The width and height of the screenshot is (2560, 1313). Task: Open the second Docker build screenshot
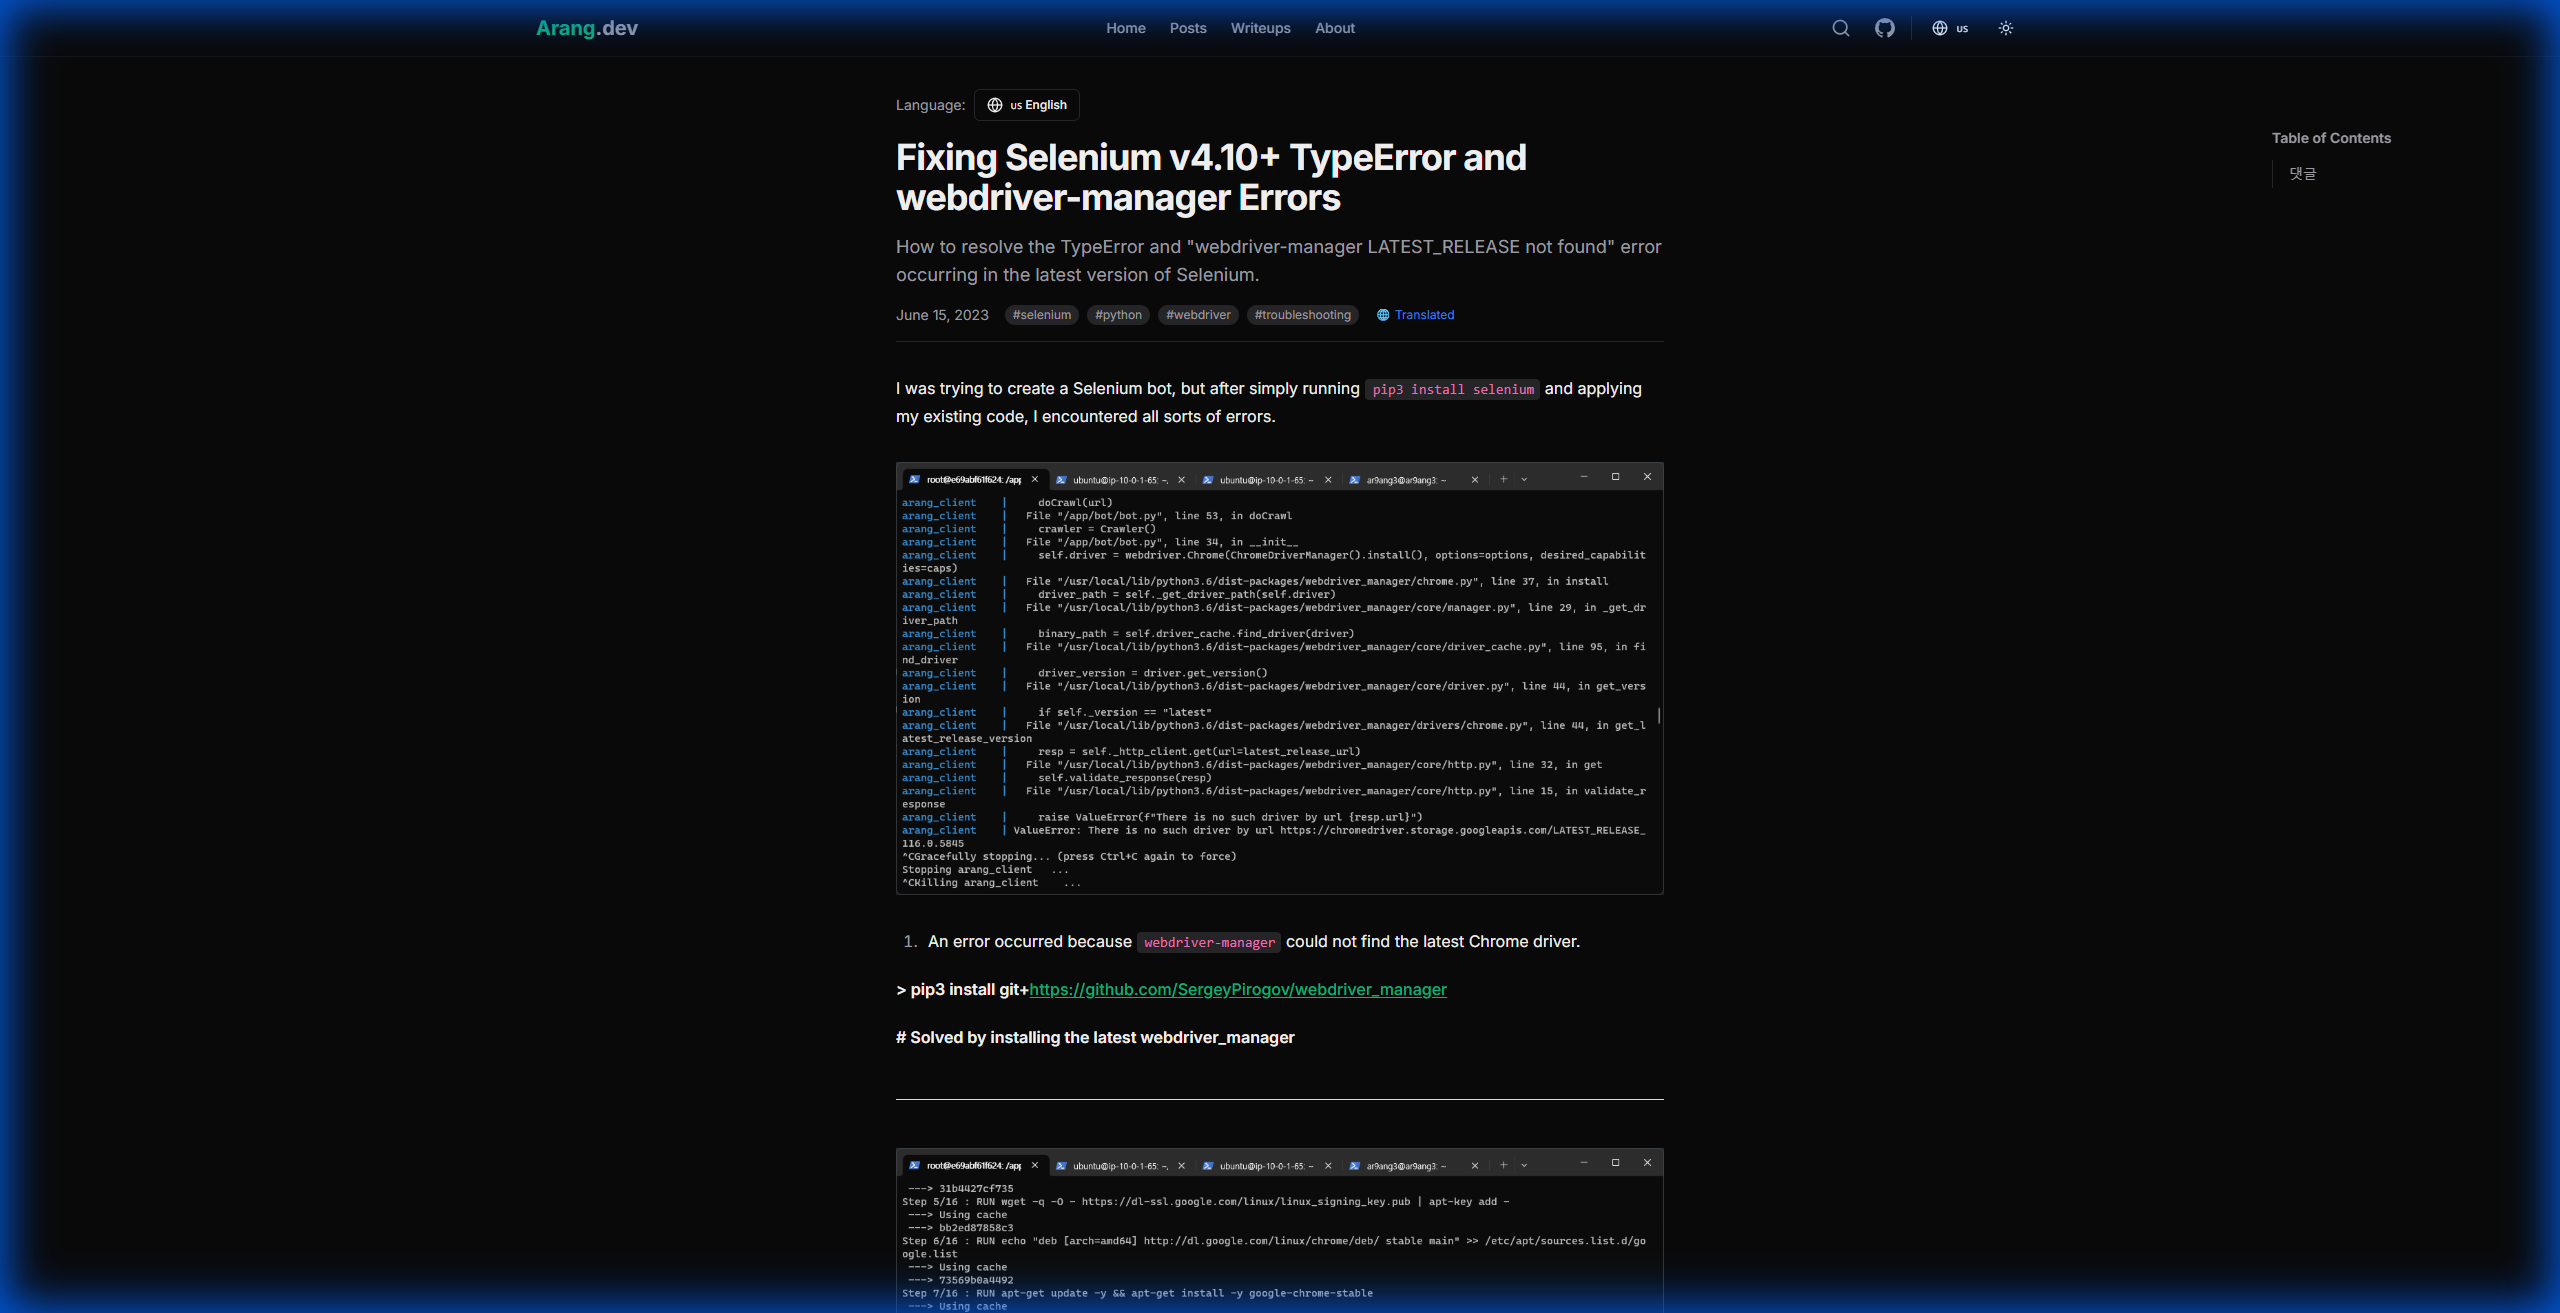click(x=1280, y=1230)
